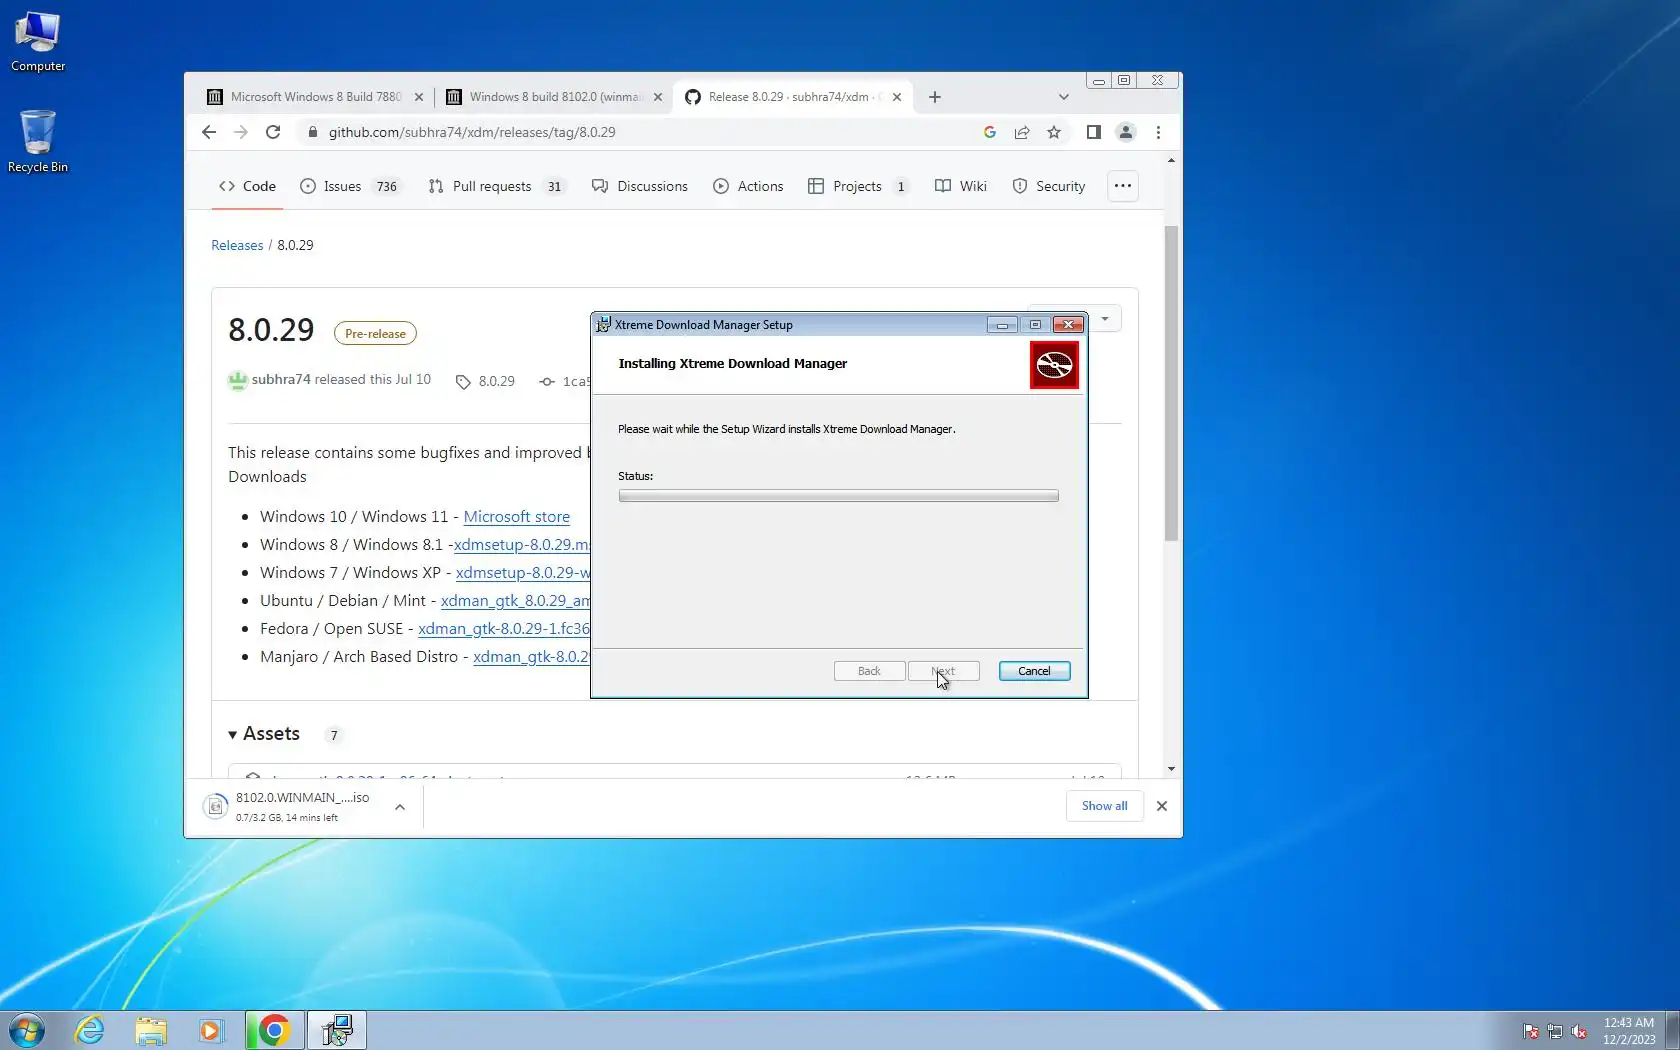Image resolution: width=1680 pixels, height=1050 pixels.
Task: Open subhra74 author profile link
Action: click(x=281, y=380)
